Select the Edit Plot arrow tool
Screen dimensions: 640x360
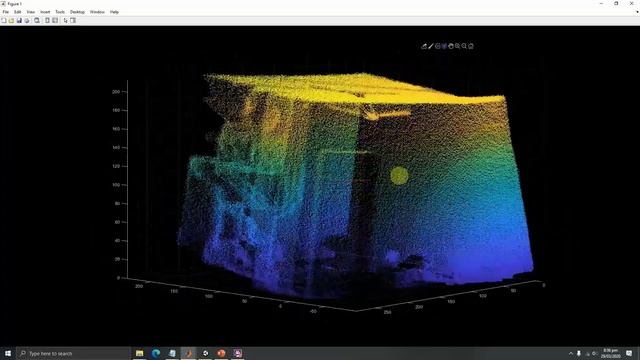pos(65,20)
